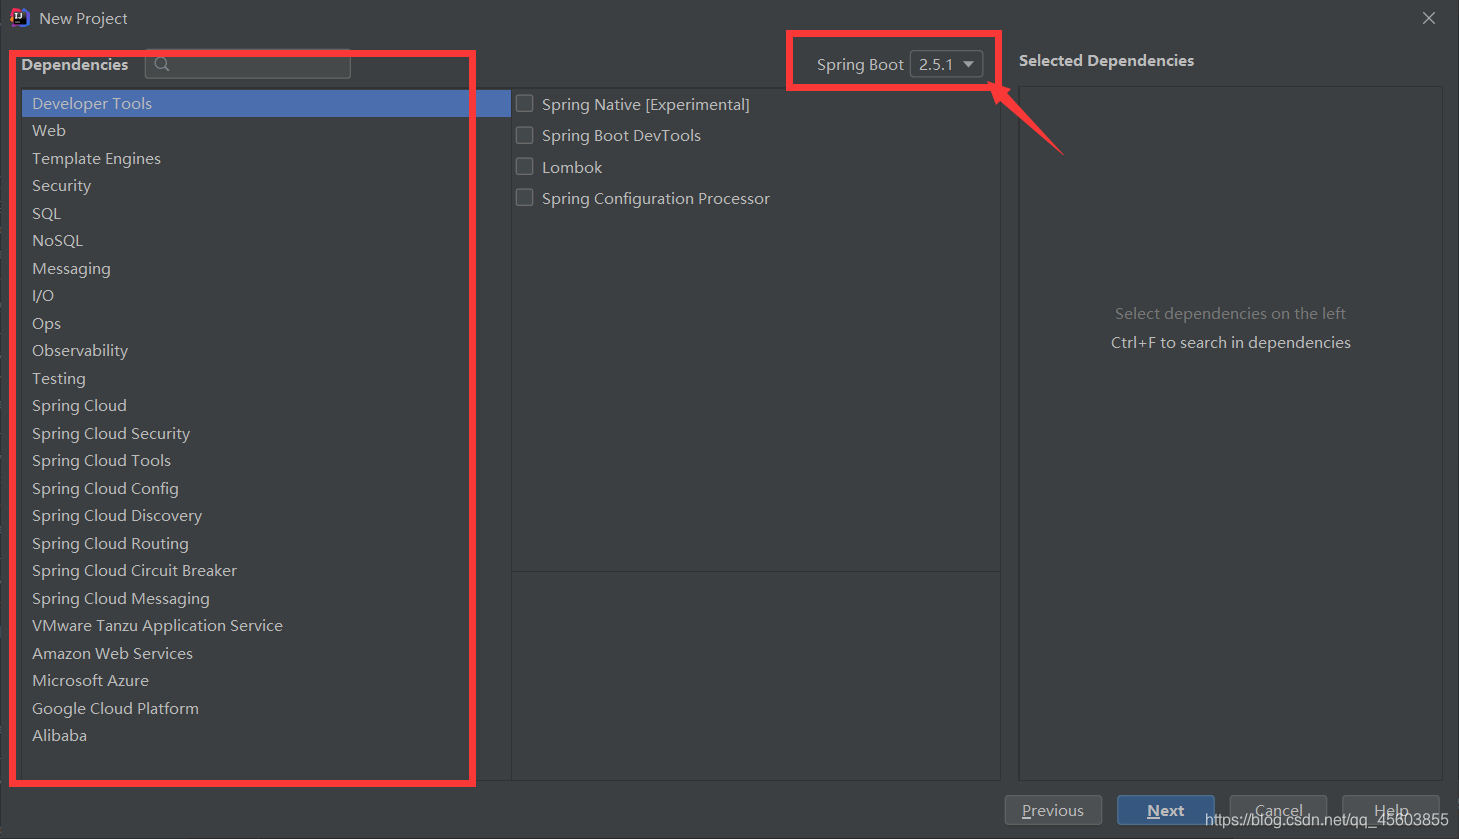Focus the dependencies search field
The width and height of the screenshot is (1459, 839).
coord(248,65)
